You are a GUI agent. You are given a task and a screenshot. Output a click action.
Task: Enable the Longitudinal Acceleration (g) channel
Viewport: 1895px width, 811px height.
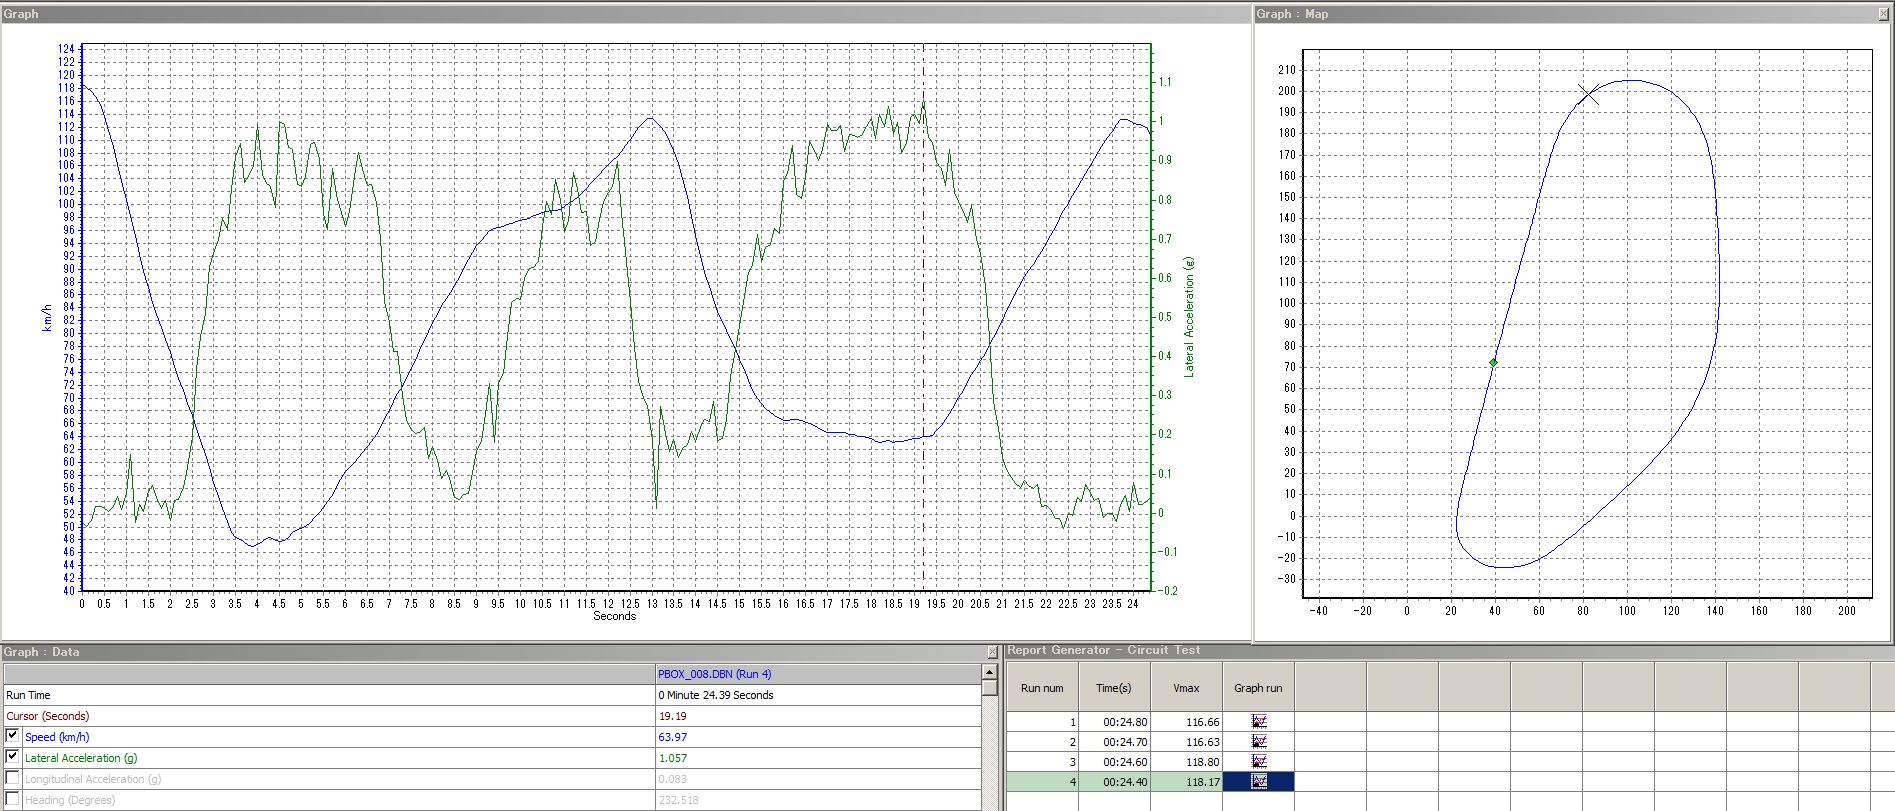(13, 778)
